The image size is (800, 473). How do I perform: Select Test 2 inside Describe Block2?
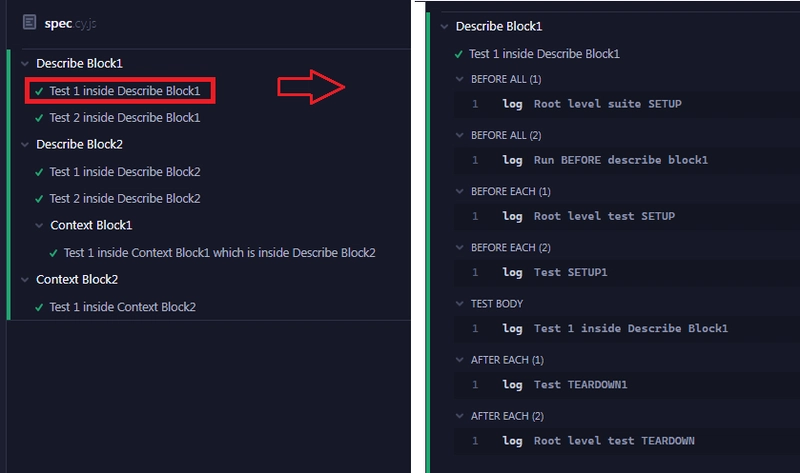coord(125,198)
